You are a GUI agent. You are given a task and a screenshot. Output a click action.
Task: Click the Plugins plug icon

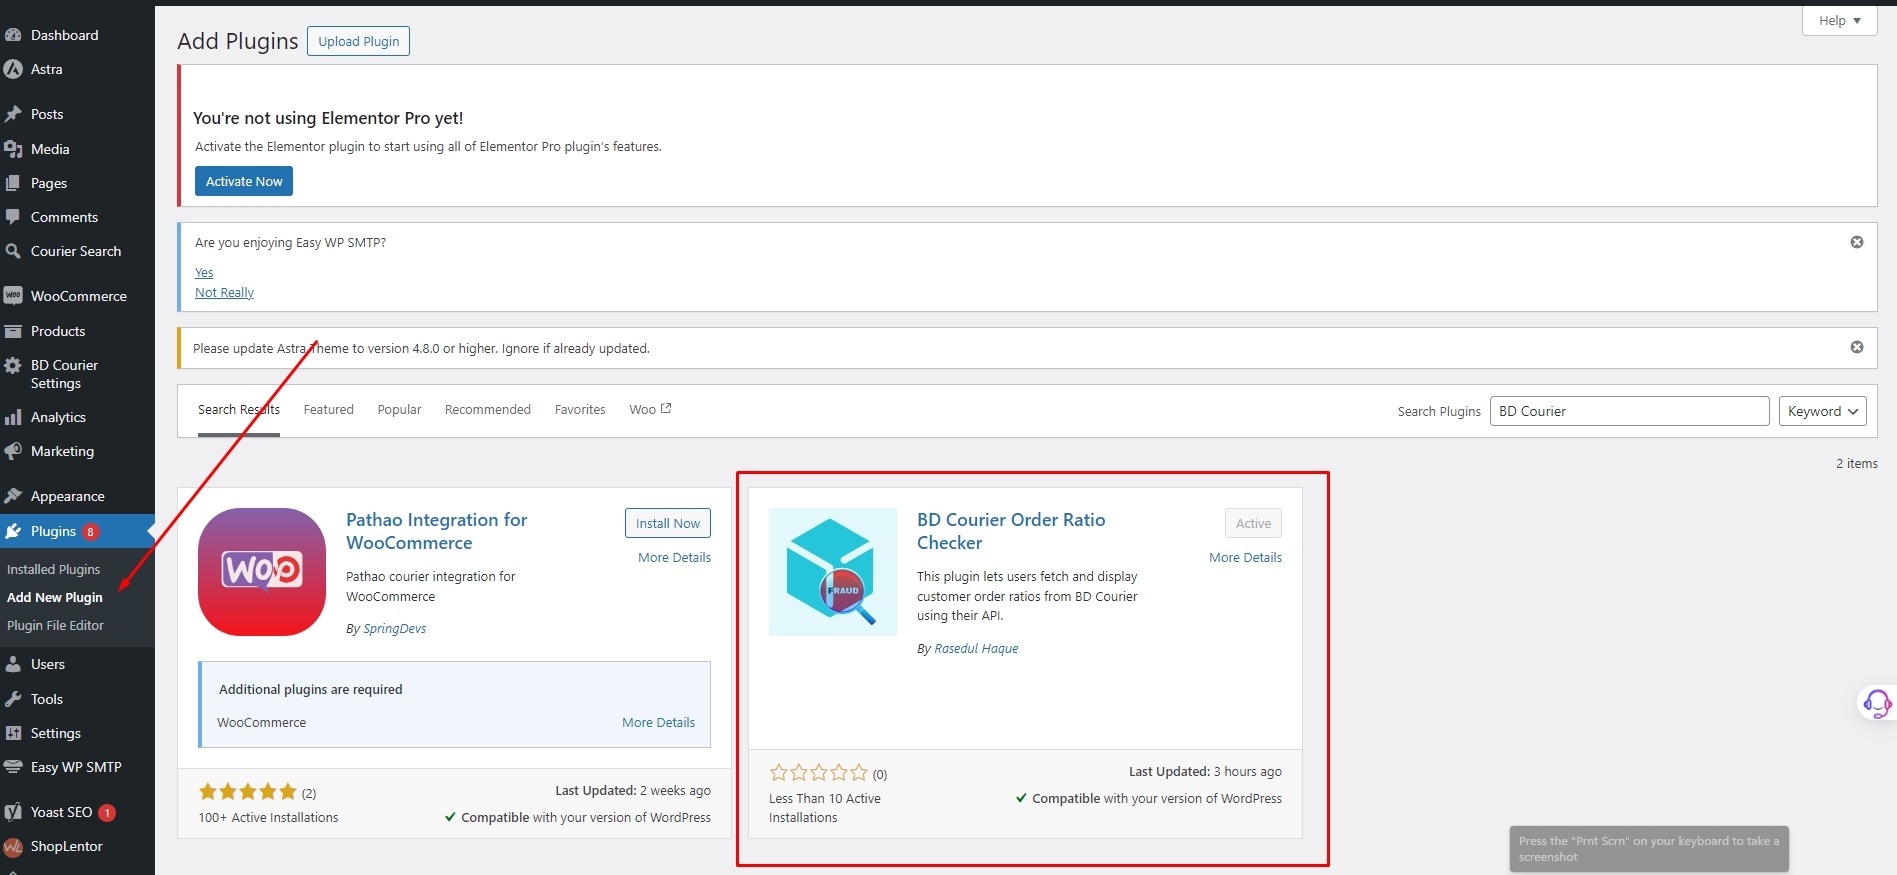point(13,531)
